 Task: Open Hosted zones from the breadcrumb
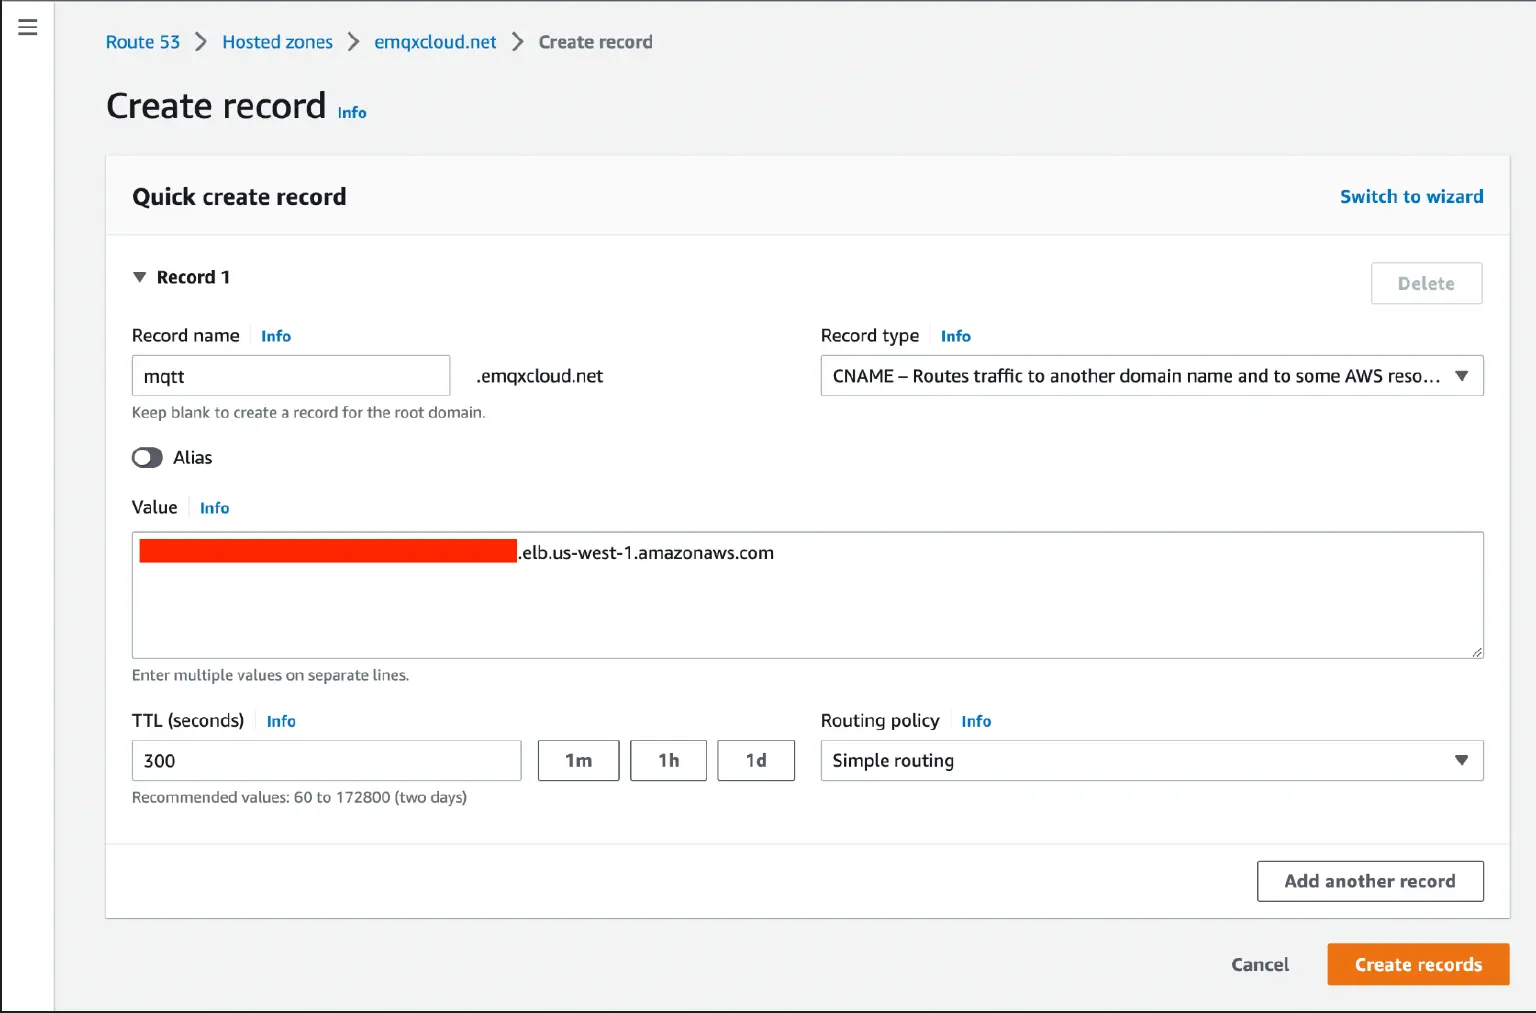(x=277, y=42)
